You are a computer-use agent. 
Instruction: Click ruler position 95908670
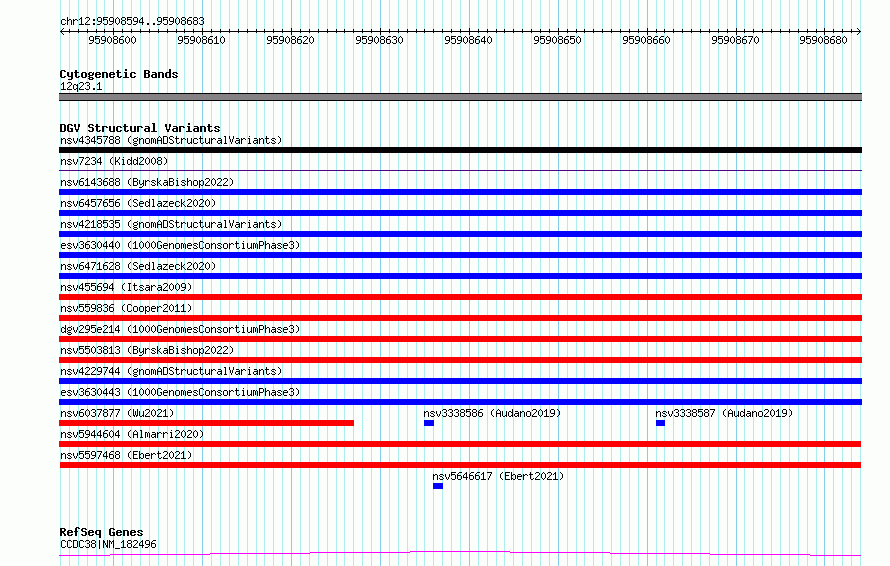pos(735,40)
